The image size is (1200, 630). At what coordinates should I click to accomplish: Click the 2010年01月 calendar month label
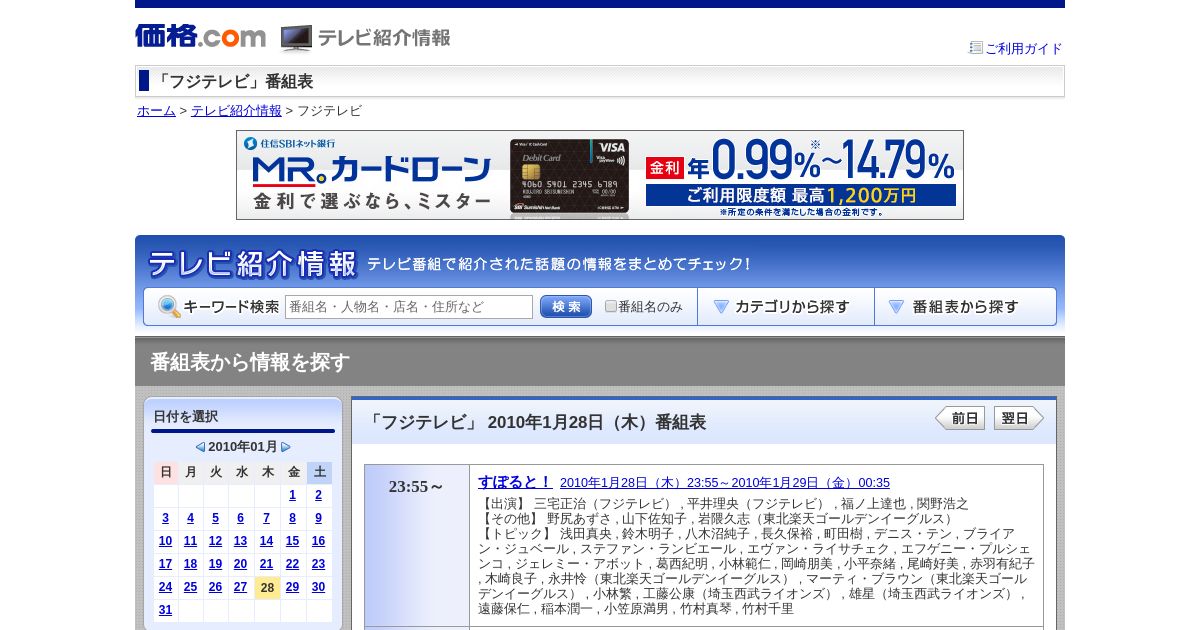(243, 447)
